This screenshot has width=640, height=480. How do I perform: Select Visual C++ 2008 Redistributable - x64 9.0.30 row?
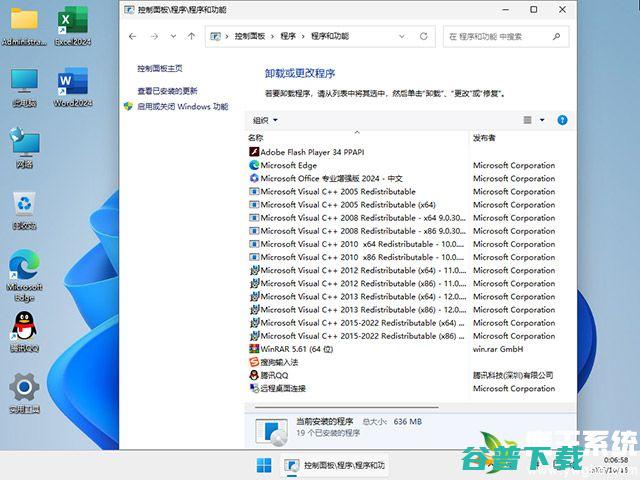coord(357,218)
